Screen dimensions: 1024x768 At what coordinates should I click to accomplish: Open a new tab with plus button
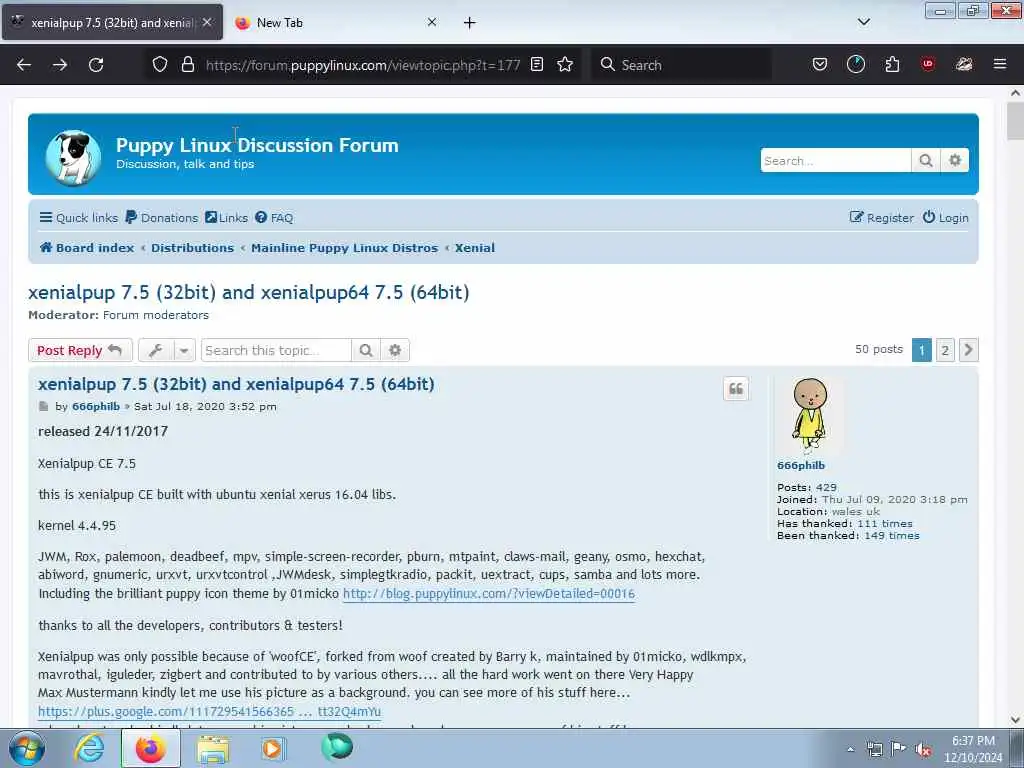470,23
